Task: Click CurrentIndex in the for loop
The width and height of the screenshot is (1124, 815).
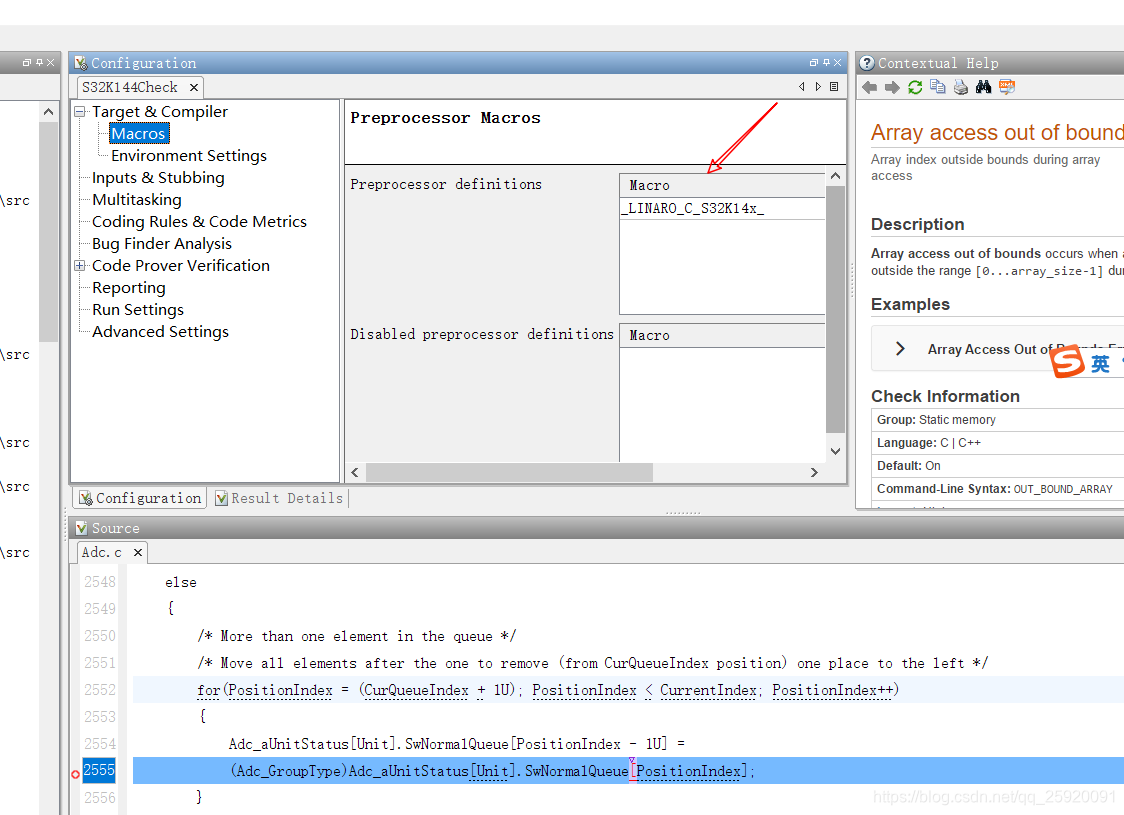Action: click(708, 690)
